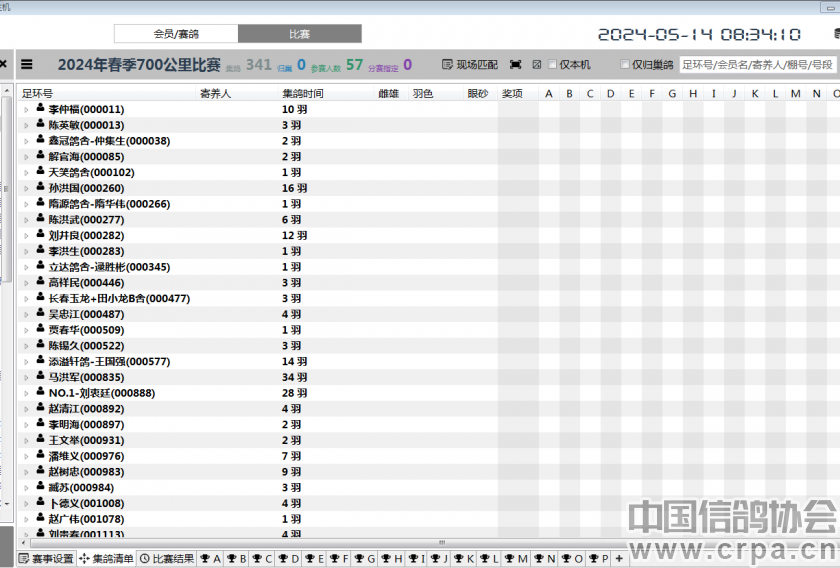Click the 34 羽 cell of 马洪军
The height and width of the screenshot is (568, 840).
[x=295, y=377]
